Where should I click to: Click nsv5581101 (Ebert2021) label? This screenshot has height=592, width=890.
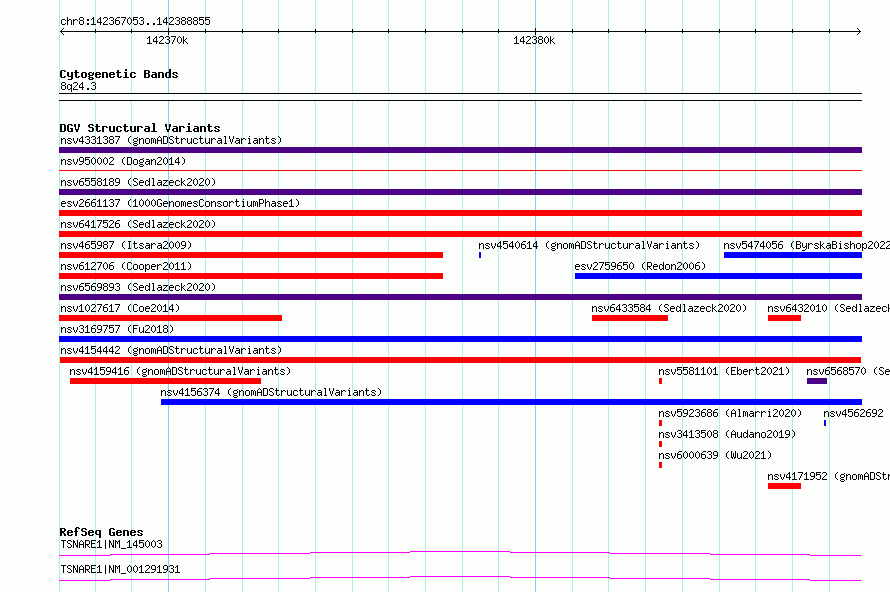click(724, 371)
